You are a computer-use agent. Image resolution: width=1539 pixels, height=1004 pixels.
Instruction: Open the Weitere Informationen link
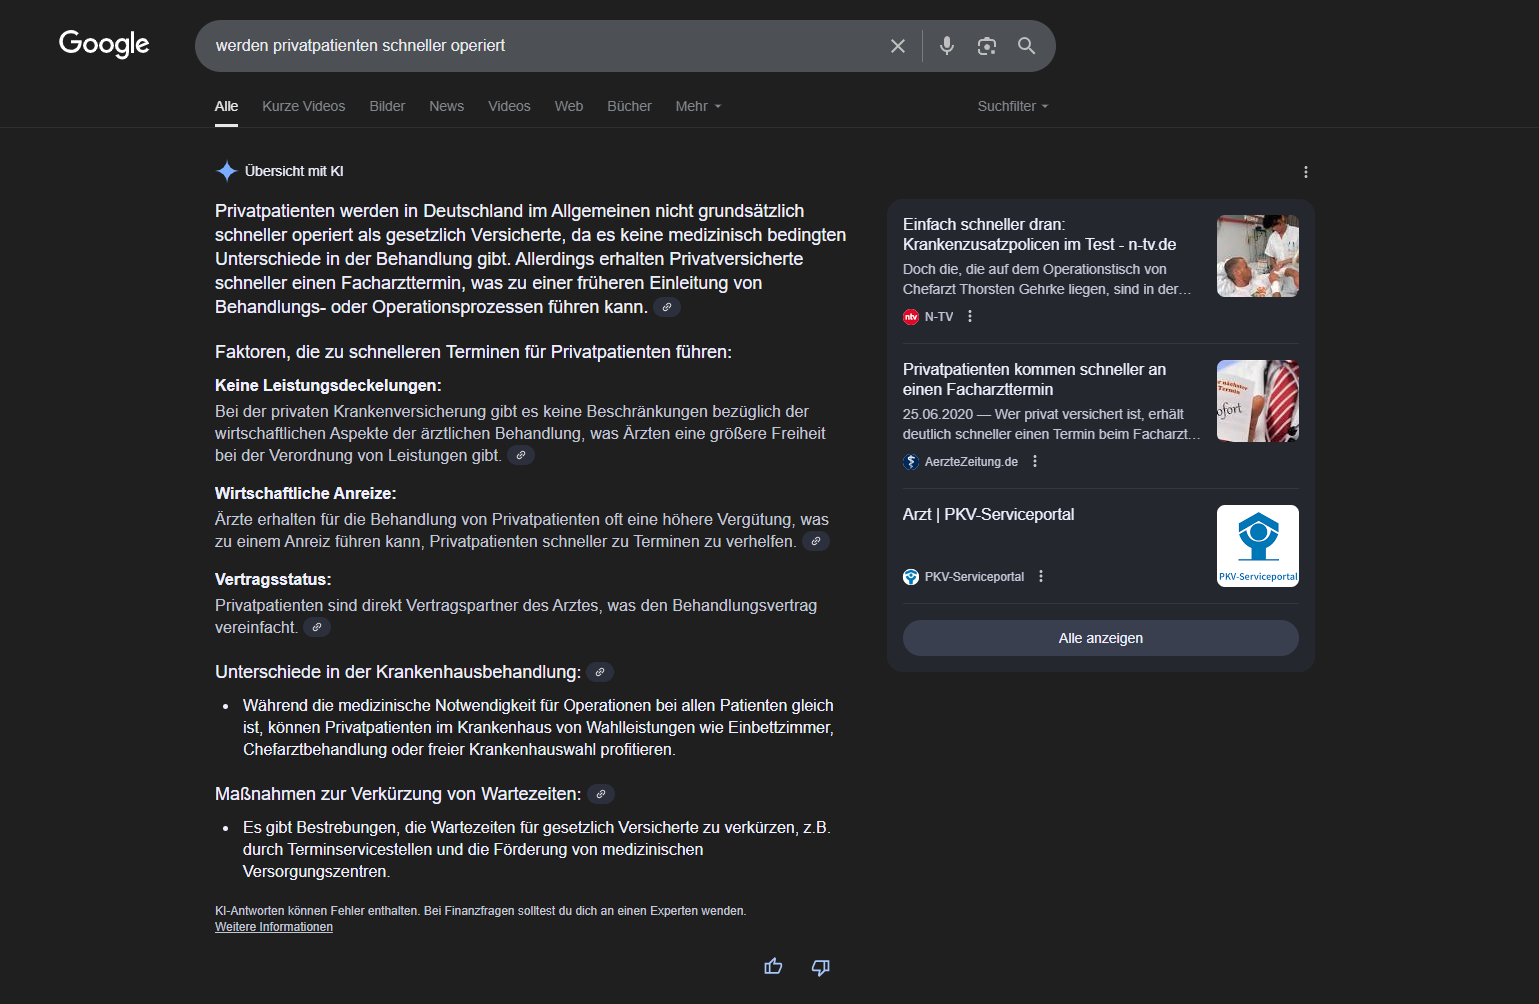tap(274, 927)
